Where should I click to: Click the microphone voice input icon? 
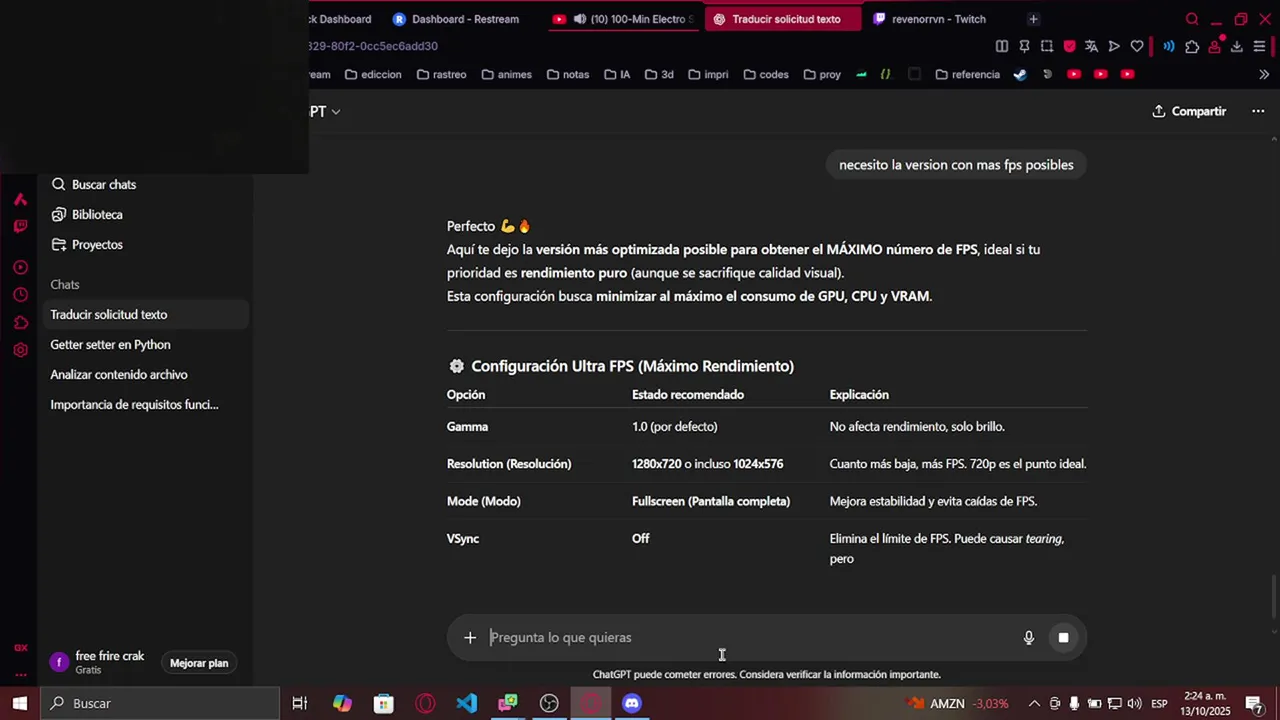(1028, 638)
